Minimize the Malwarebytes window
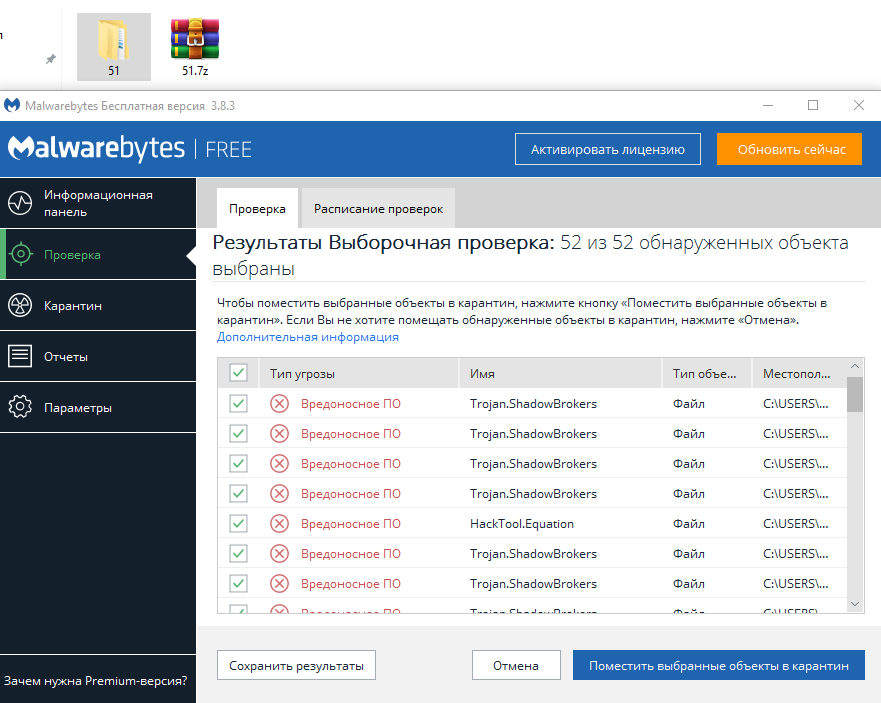881x703 pixels. click(x=768, y=105)
